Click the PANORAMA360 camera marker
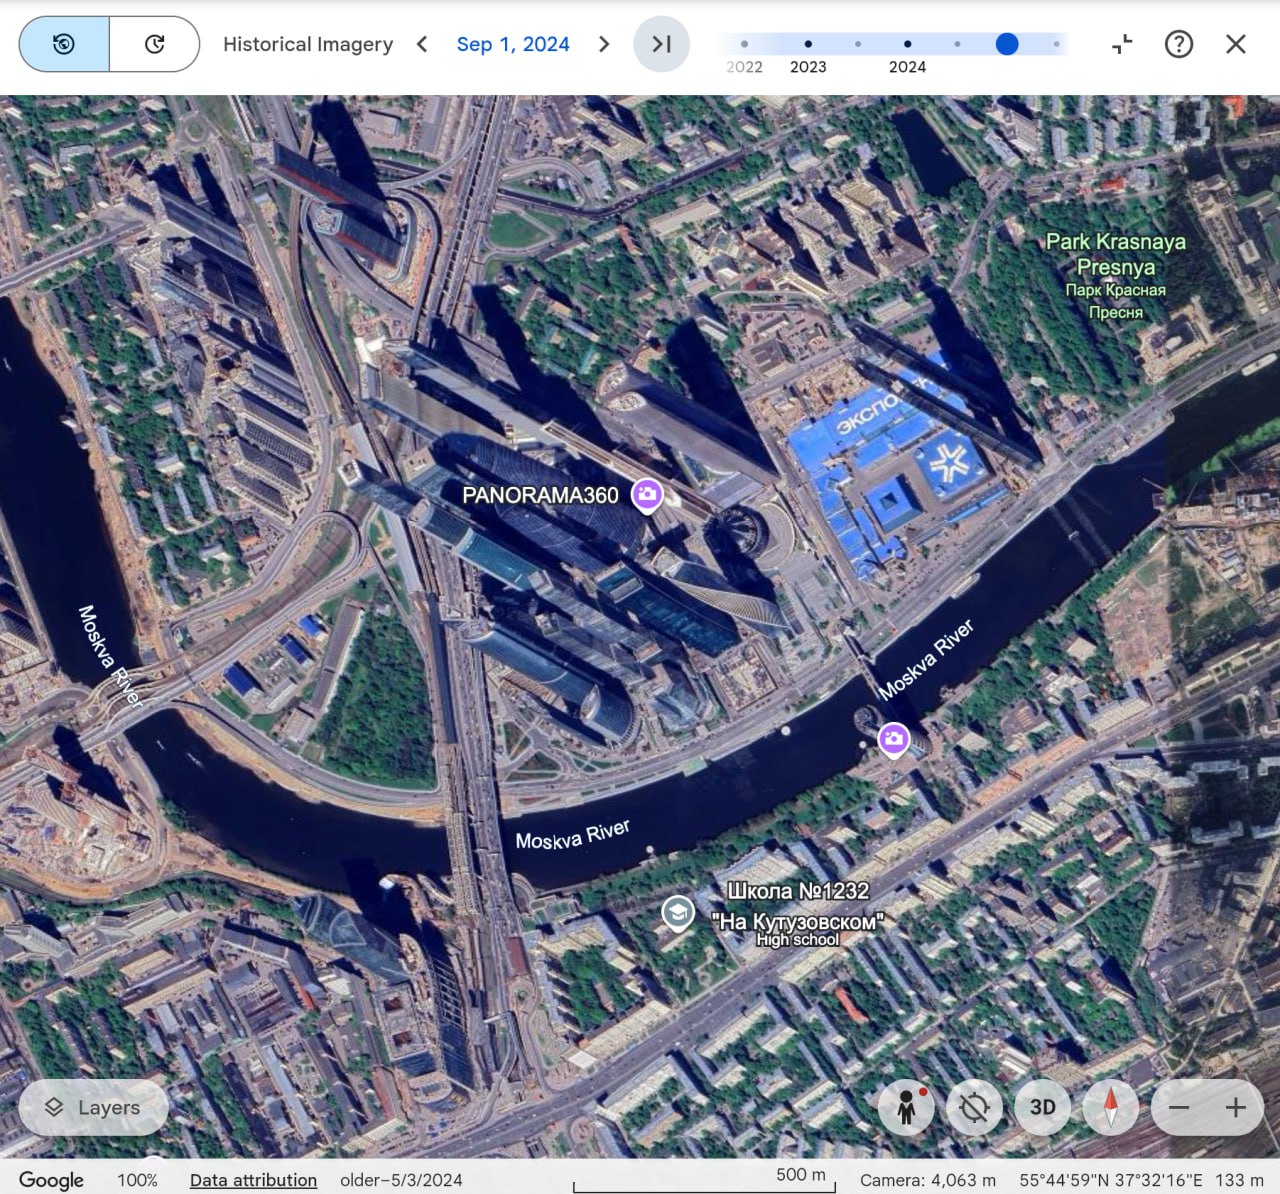 point(647,494)
